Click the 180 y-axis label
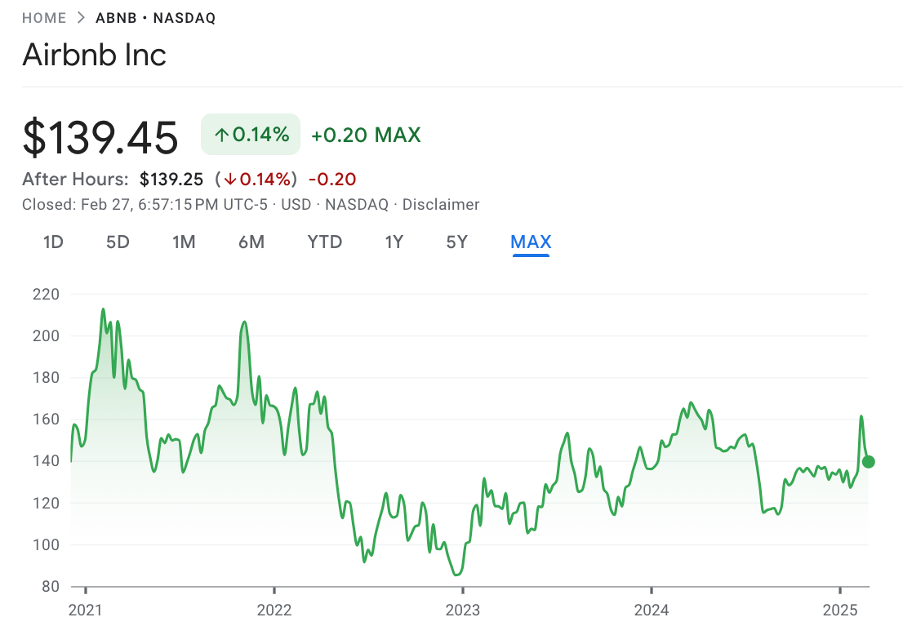This screenshot has width=904, height=636. [x=46, y=378]
